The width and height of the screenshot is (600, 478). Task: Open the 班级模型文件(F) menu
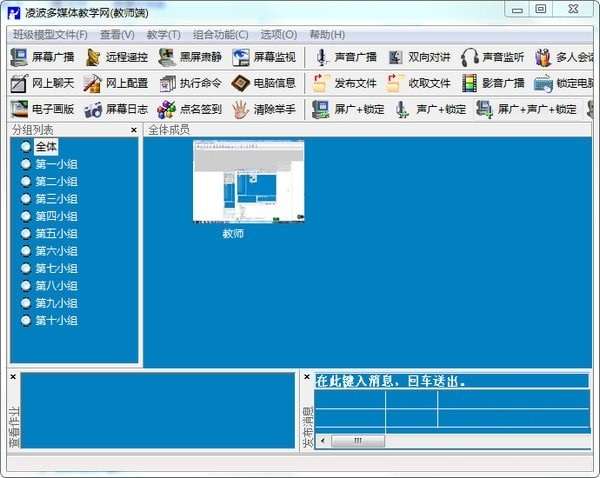(x=50, y=34)
